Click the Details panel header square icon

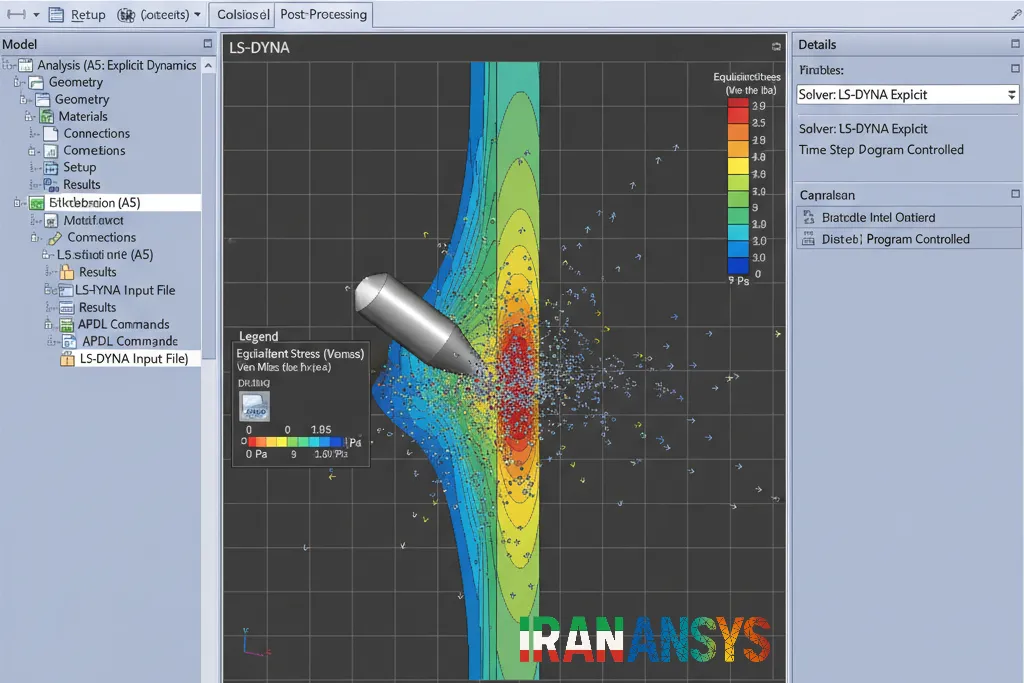coord(1015,44)
